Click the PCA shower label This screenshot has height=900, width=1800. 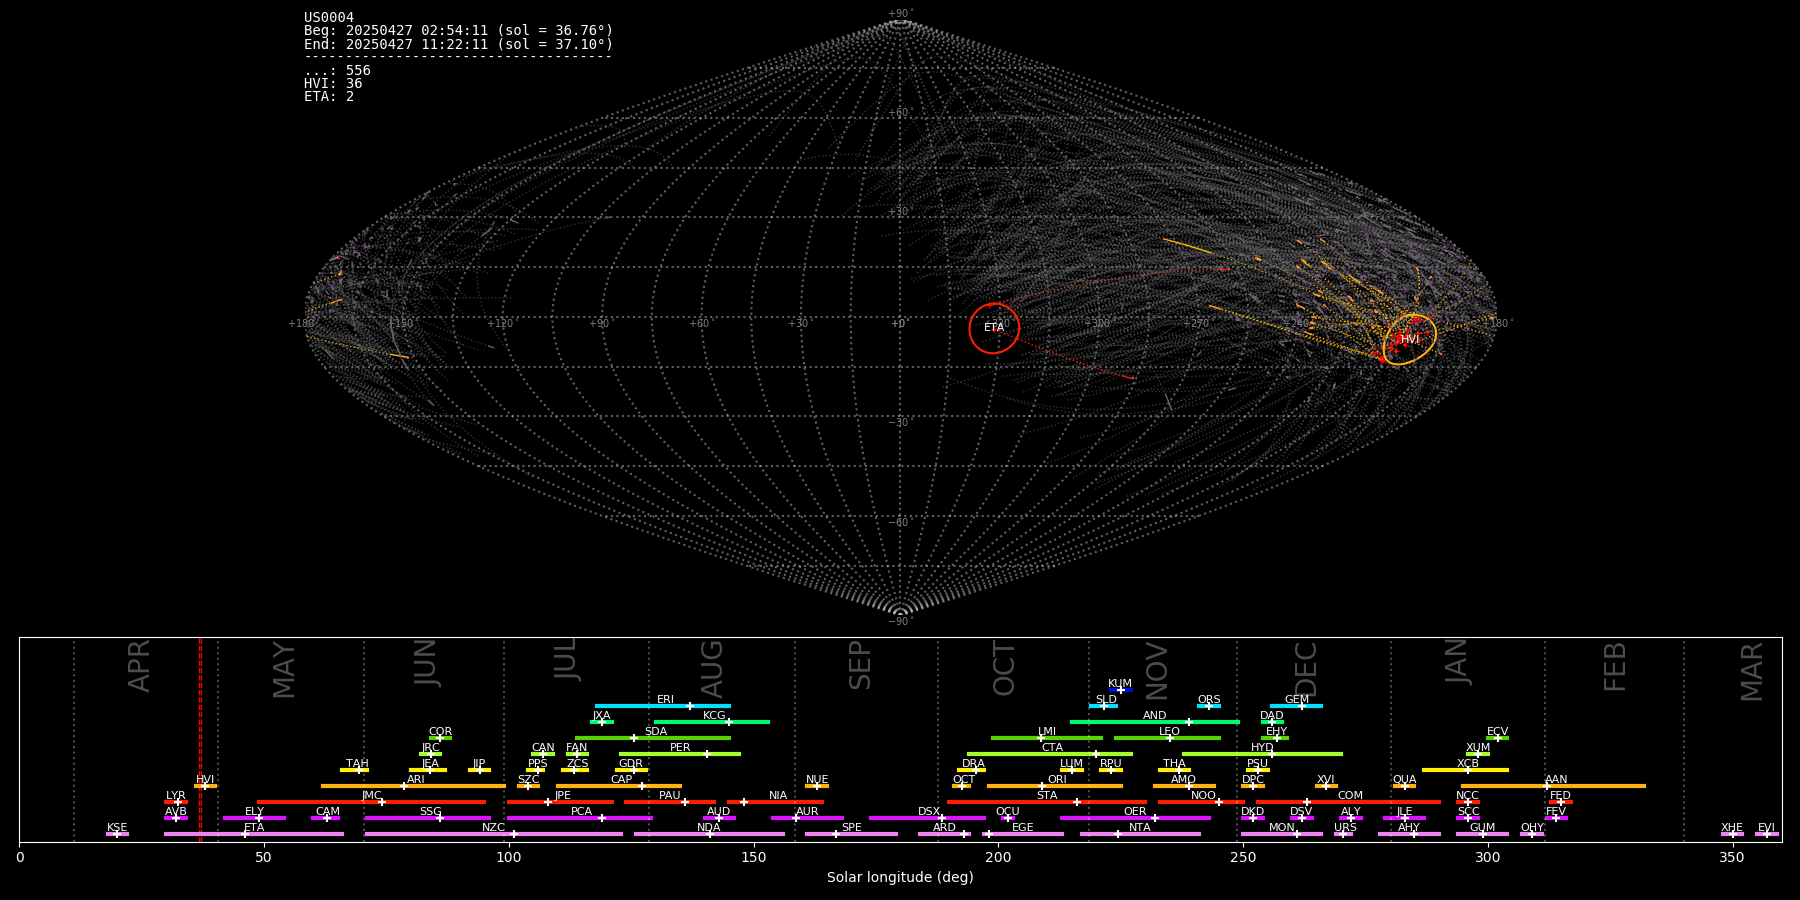point(582,812)
